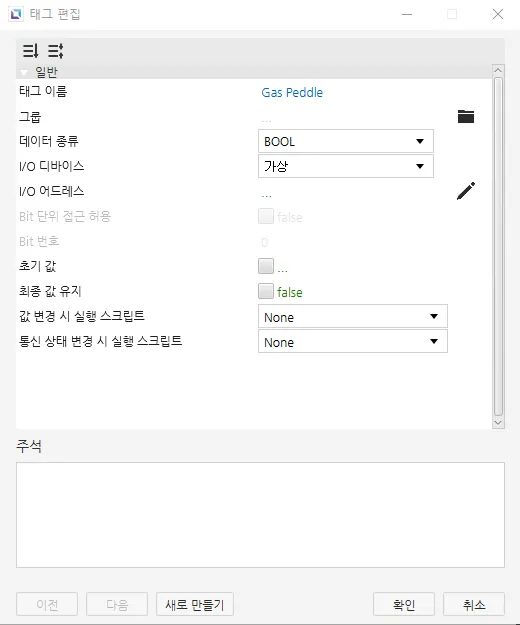
Task: Click the app icon in title bar
Action: [16, 14]
